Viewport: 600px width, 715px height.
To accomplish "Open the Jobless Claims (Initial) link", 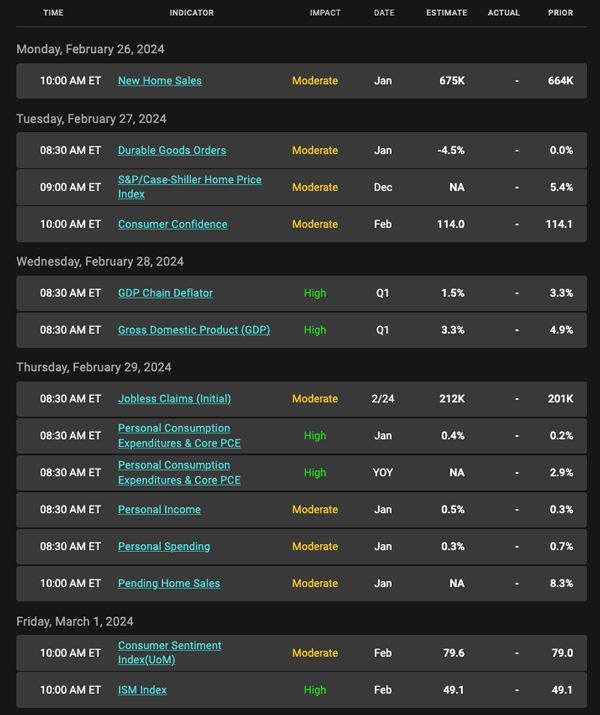I will coord(174,399).
